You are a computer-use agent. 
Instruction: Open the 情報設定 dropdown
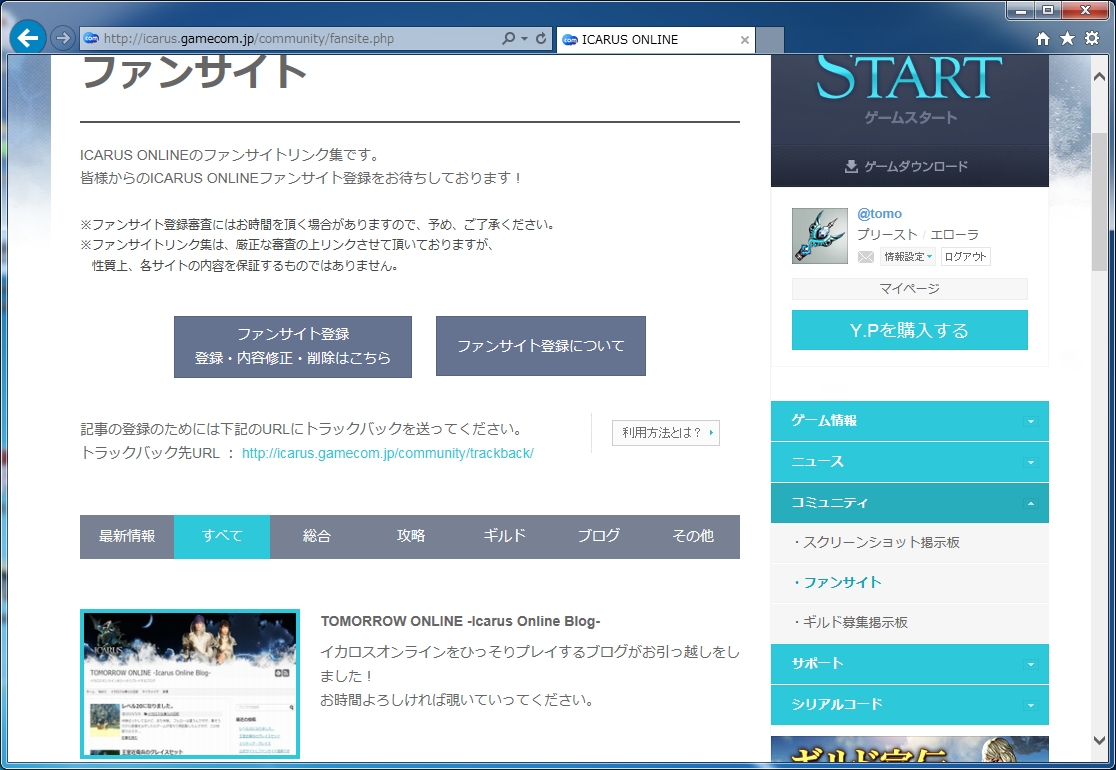click(907, 257)
